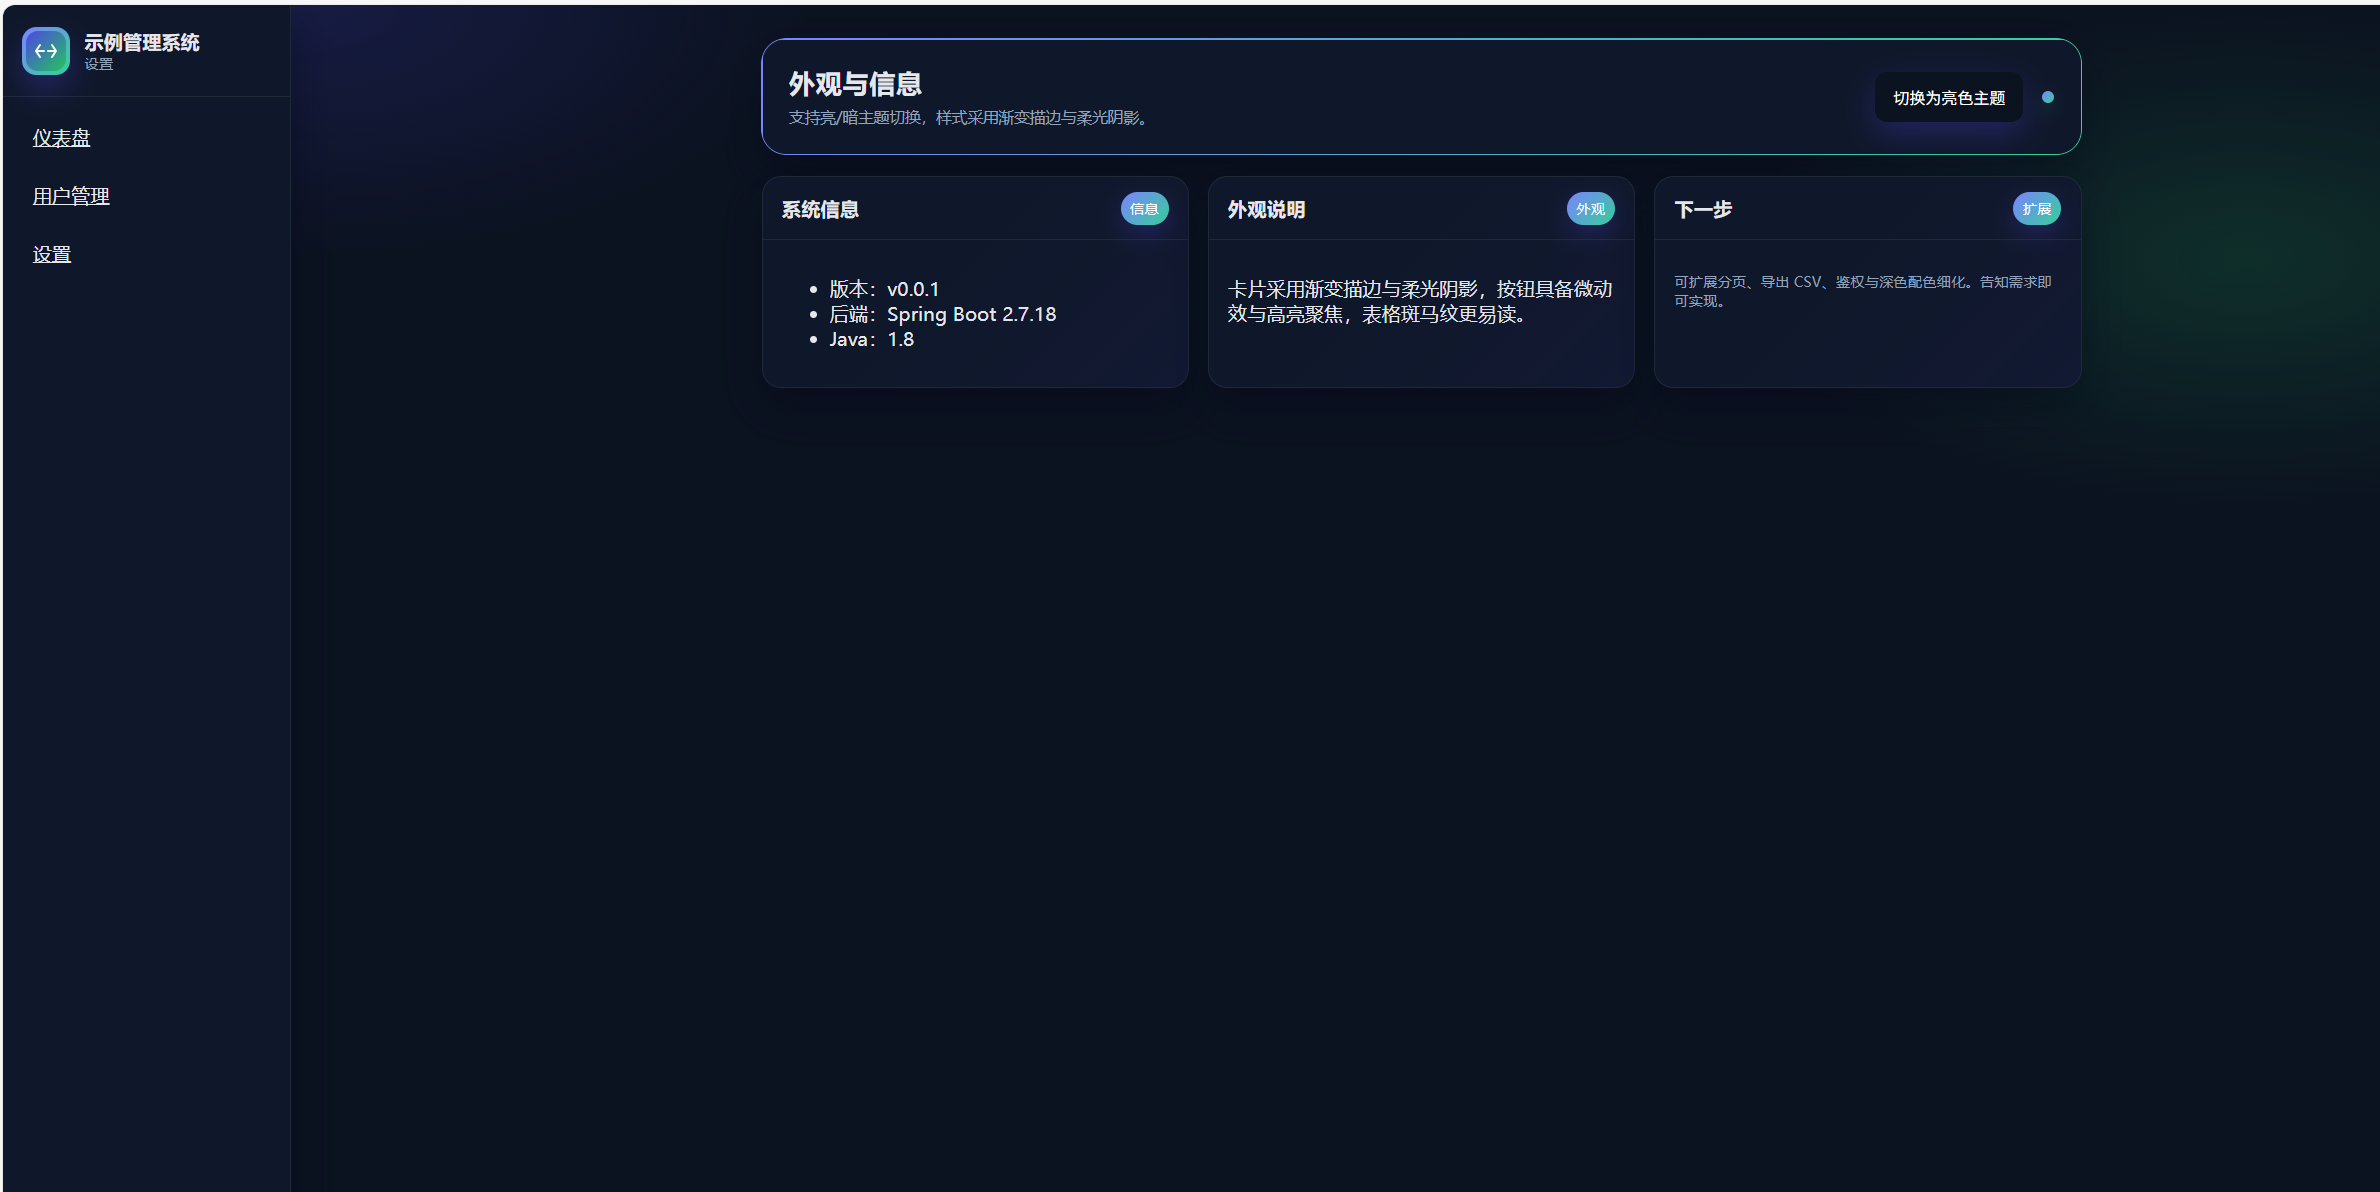The height and width of the screenshot is (1192, 2380).
Task: Click the 扩展 badge on 下一步 card
Action: [2036, 209]
